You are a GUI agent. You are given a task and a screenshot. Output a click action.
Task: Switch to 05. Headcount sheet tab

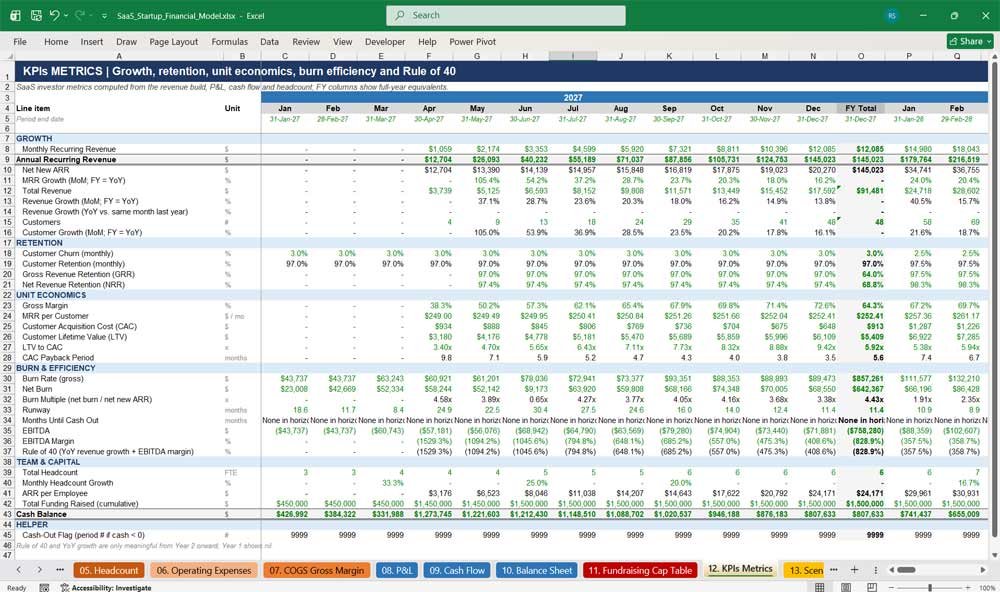tap(108, 570)
